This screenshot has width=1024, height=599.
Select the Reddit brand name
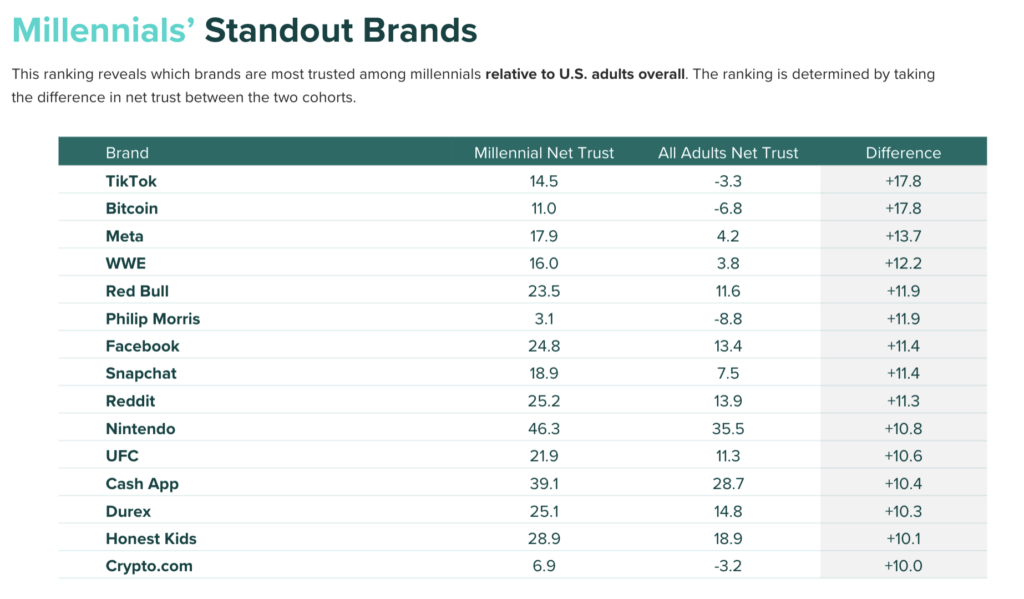click(131, 401)
